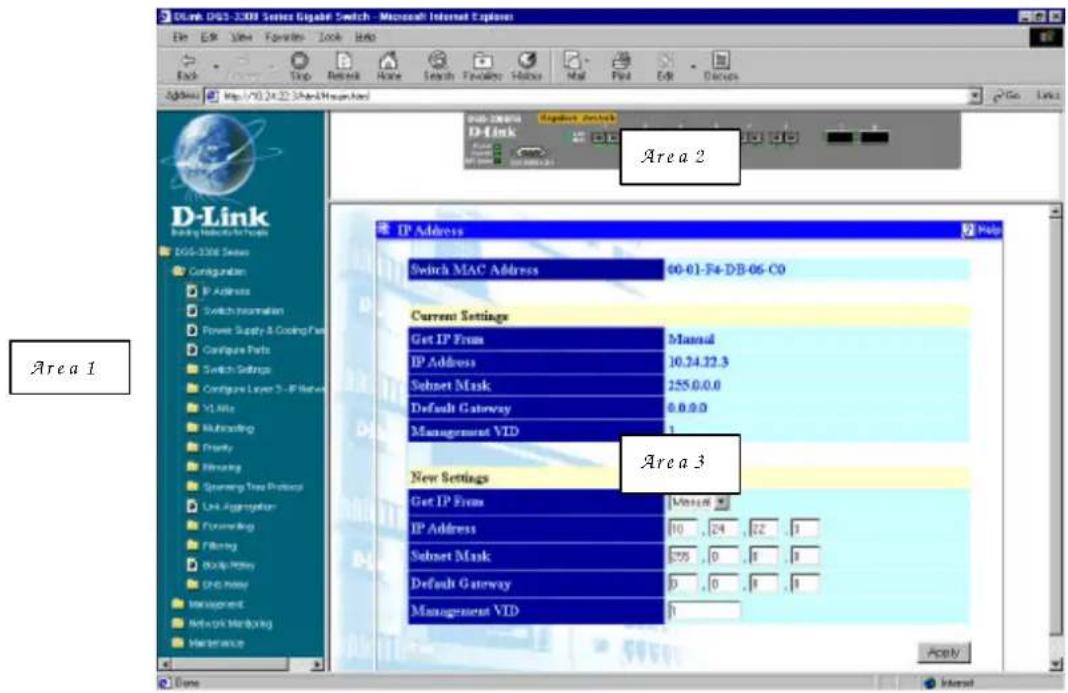Expand the Filtering folder
The image size is (1068, 693).
click(213, 545)
